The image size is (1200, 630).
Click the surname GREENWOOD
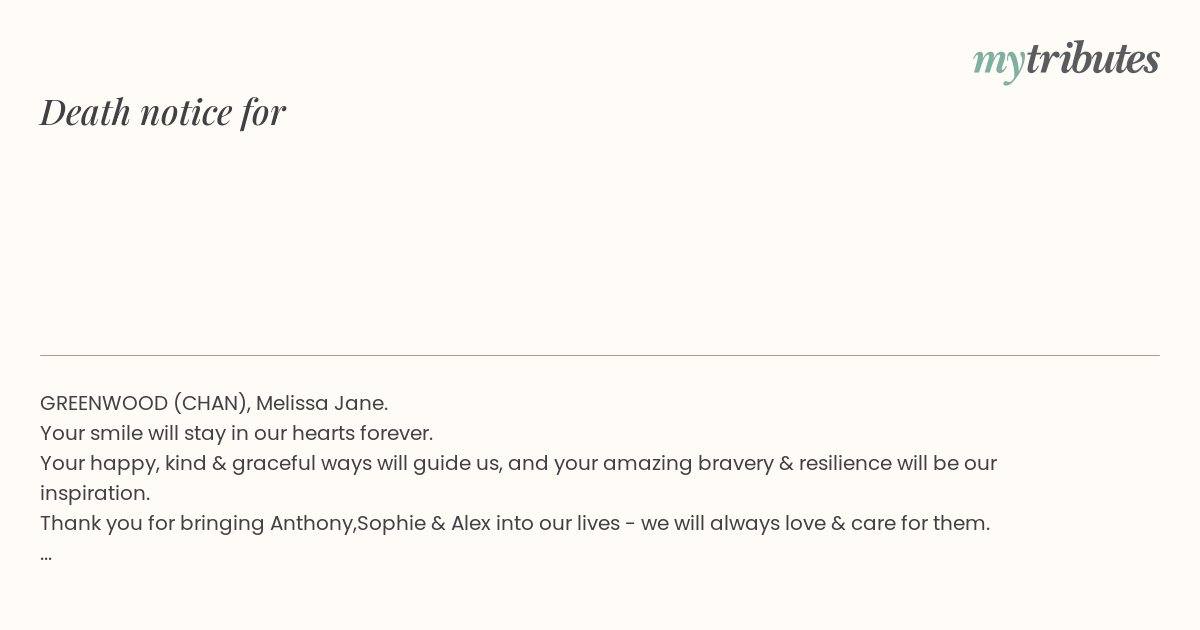(104, 403)
